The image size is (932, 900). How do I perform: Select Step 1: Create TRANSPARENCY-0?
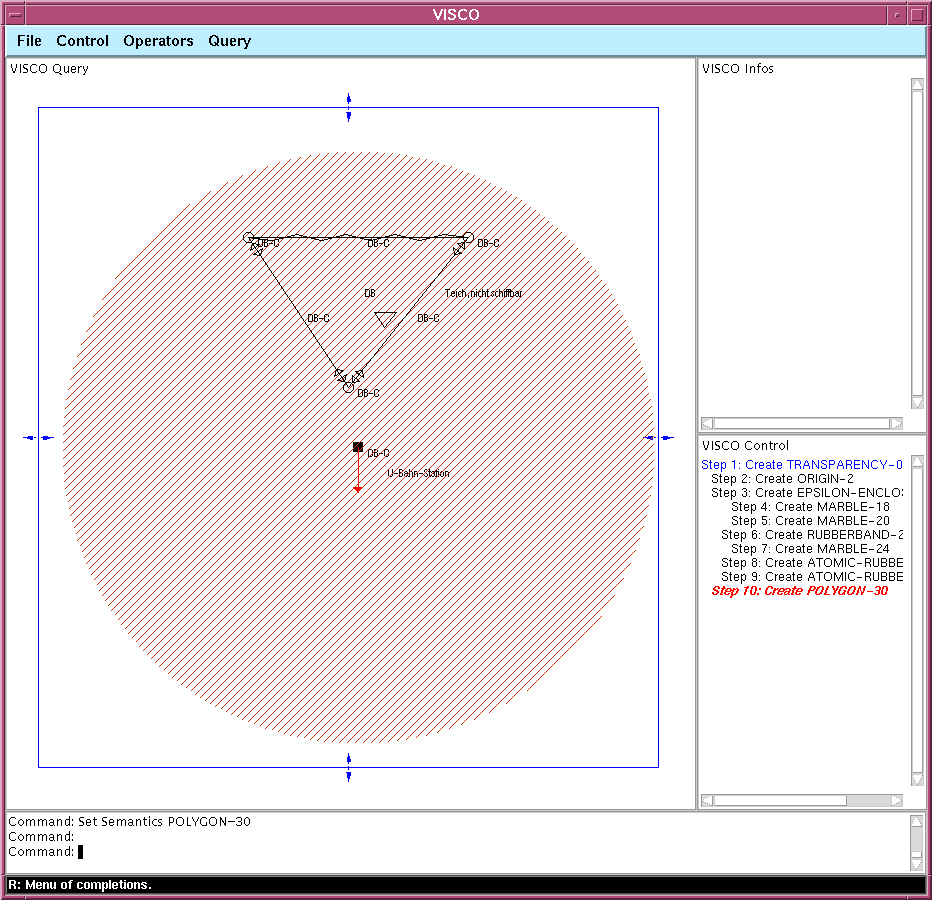[801, 465]
